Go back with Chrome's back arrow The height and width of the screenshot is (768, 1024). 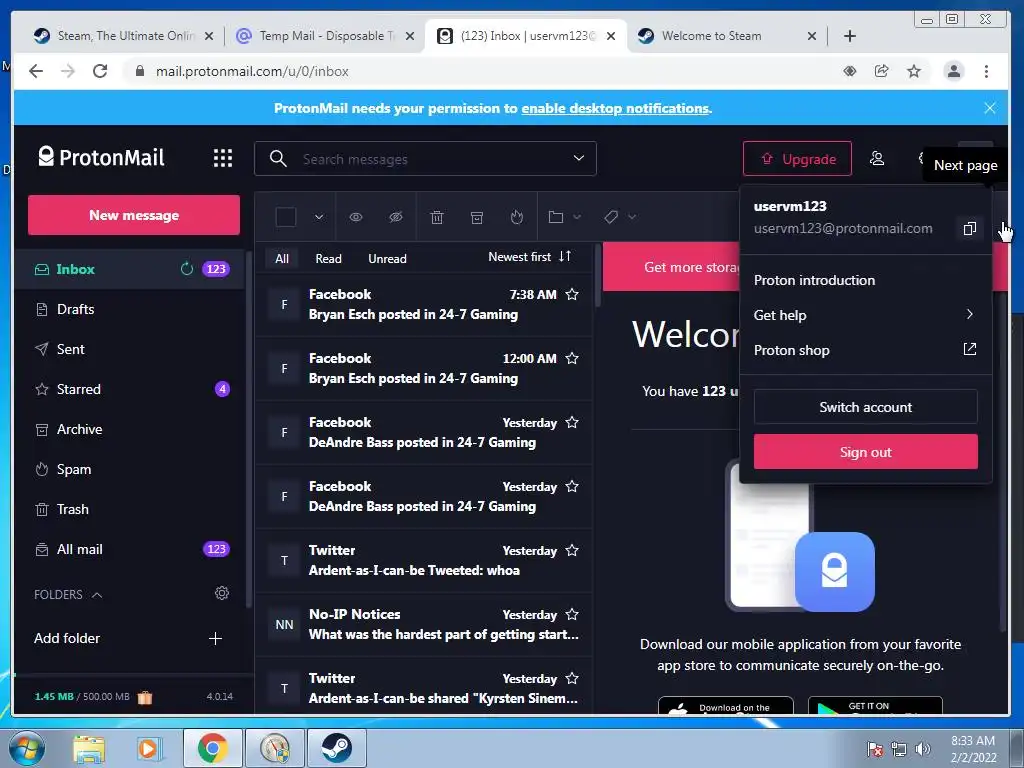36,71
